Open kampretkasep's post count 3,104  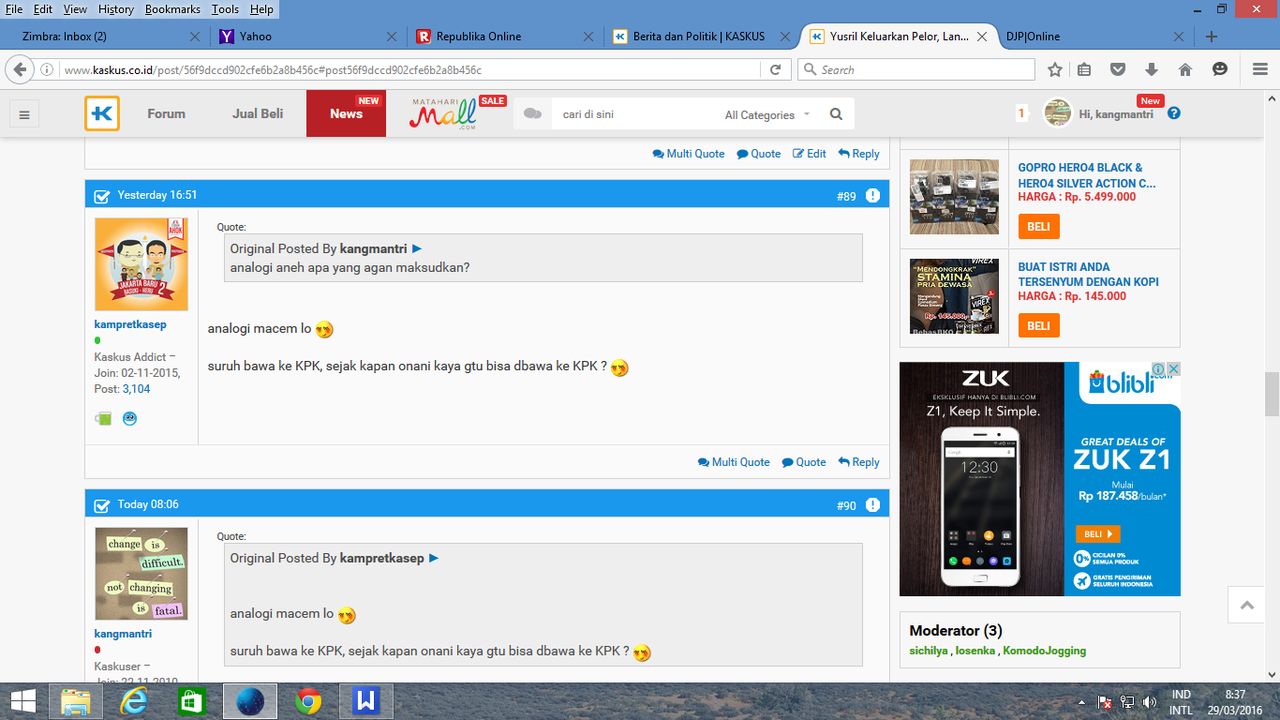click(136, 389)
